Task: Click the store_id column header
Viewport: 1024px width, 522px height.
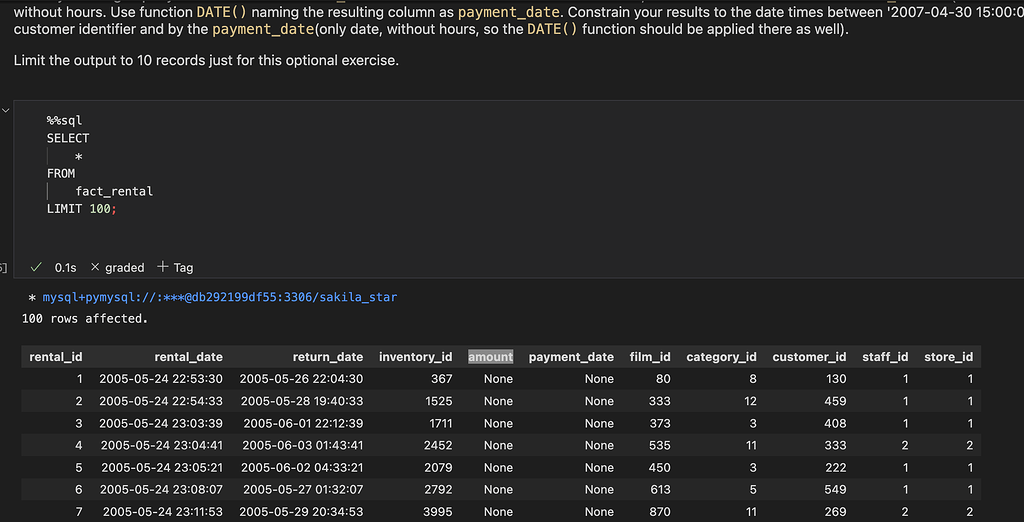Action: [948, 357]
